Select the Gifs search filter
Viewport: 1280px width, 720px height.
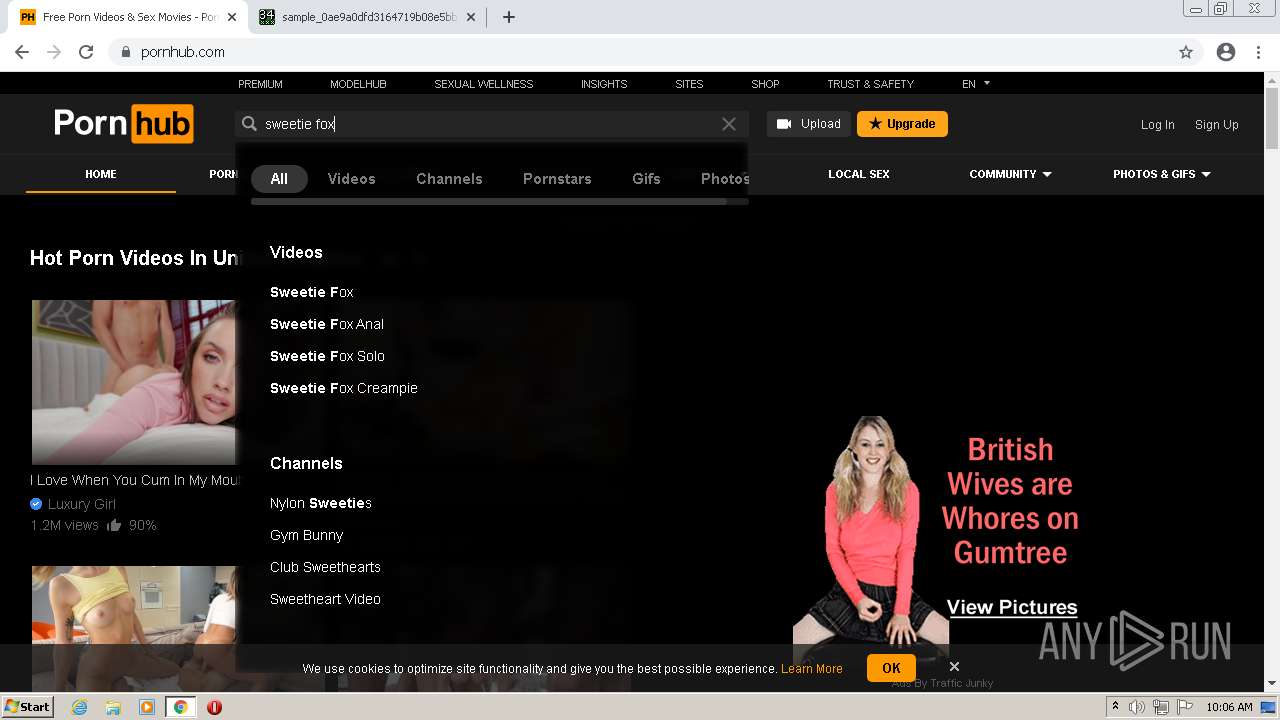646,179
